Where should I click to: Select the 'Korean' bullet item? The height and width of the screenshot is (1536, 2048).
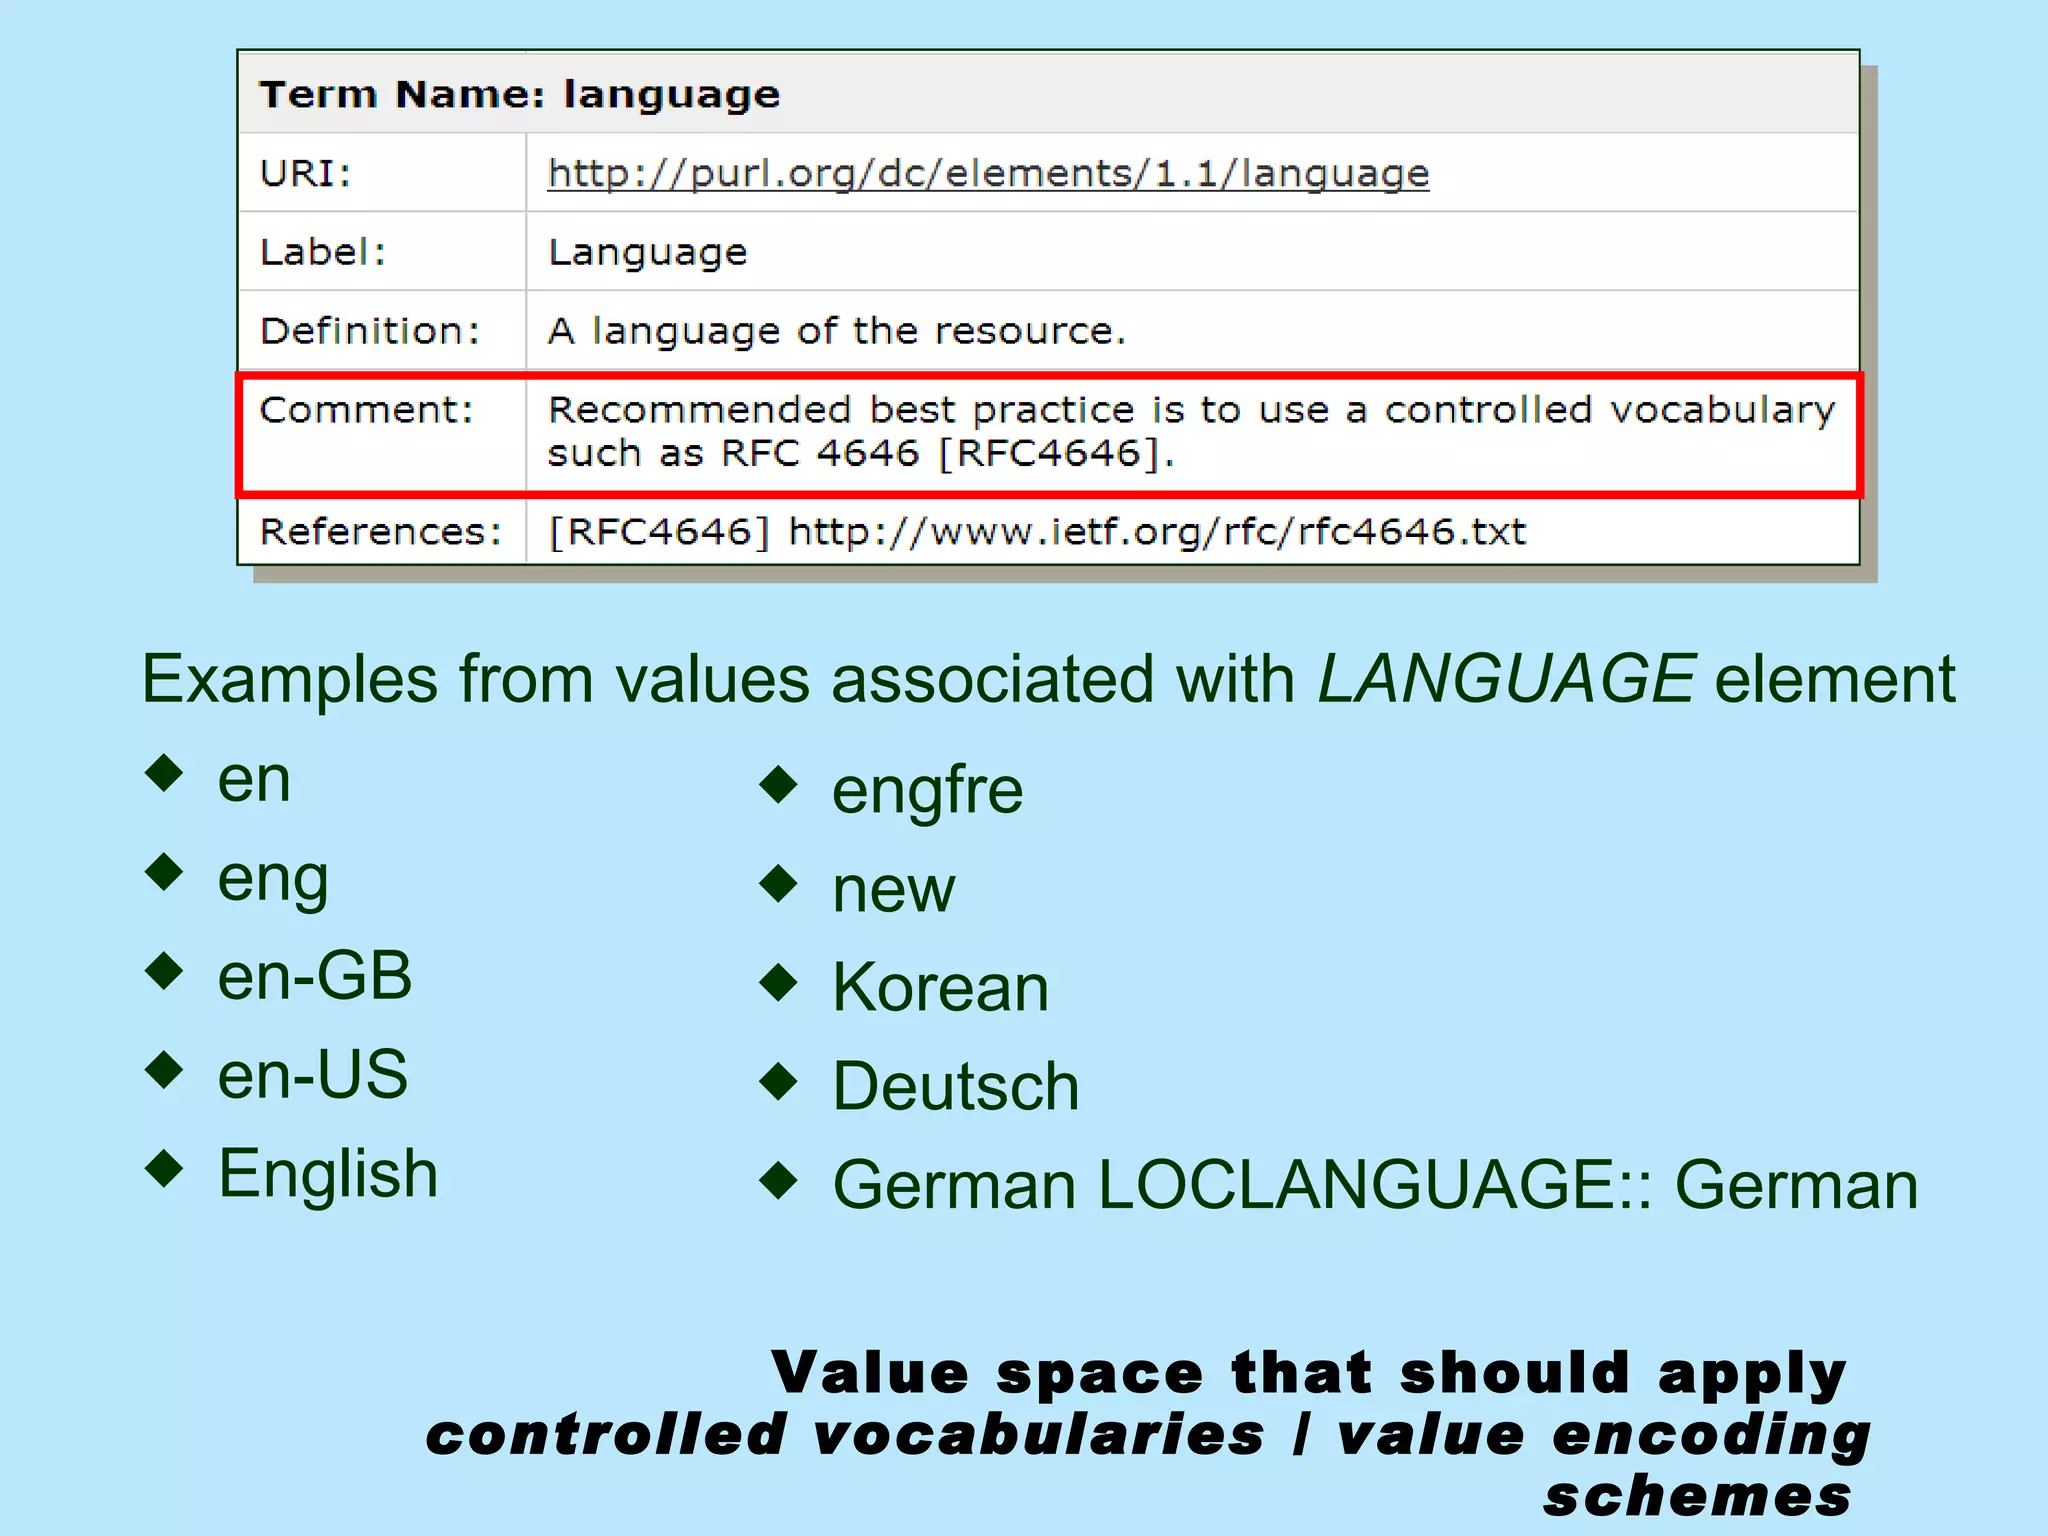tap(941, 988)
